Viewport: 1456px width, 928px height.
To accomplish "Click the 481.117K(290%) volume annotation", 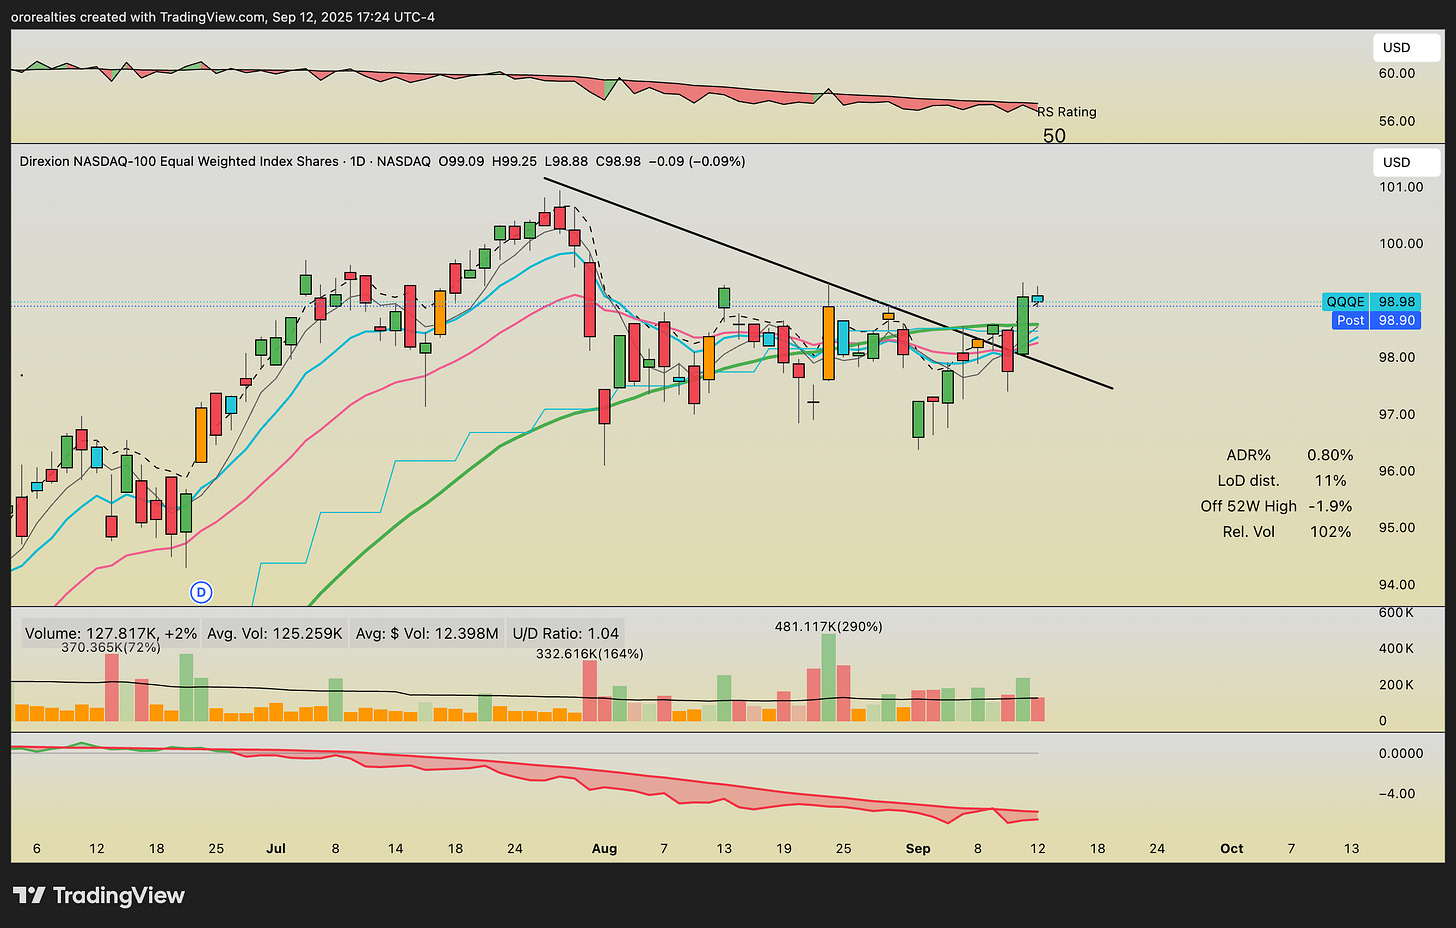I will [x=828, y=627].
